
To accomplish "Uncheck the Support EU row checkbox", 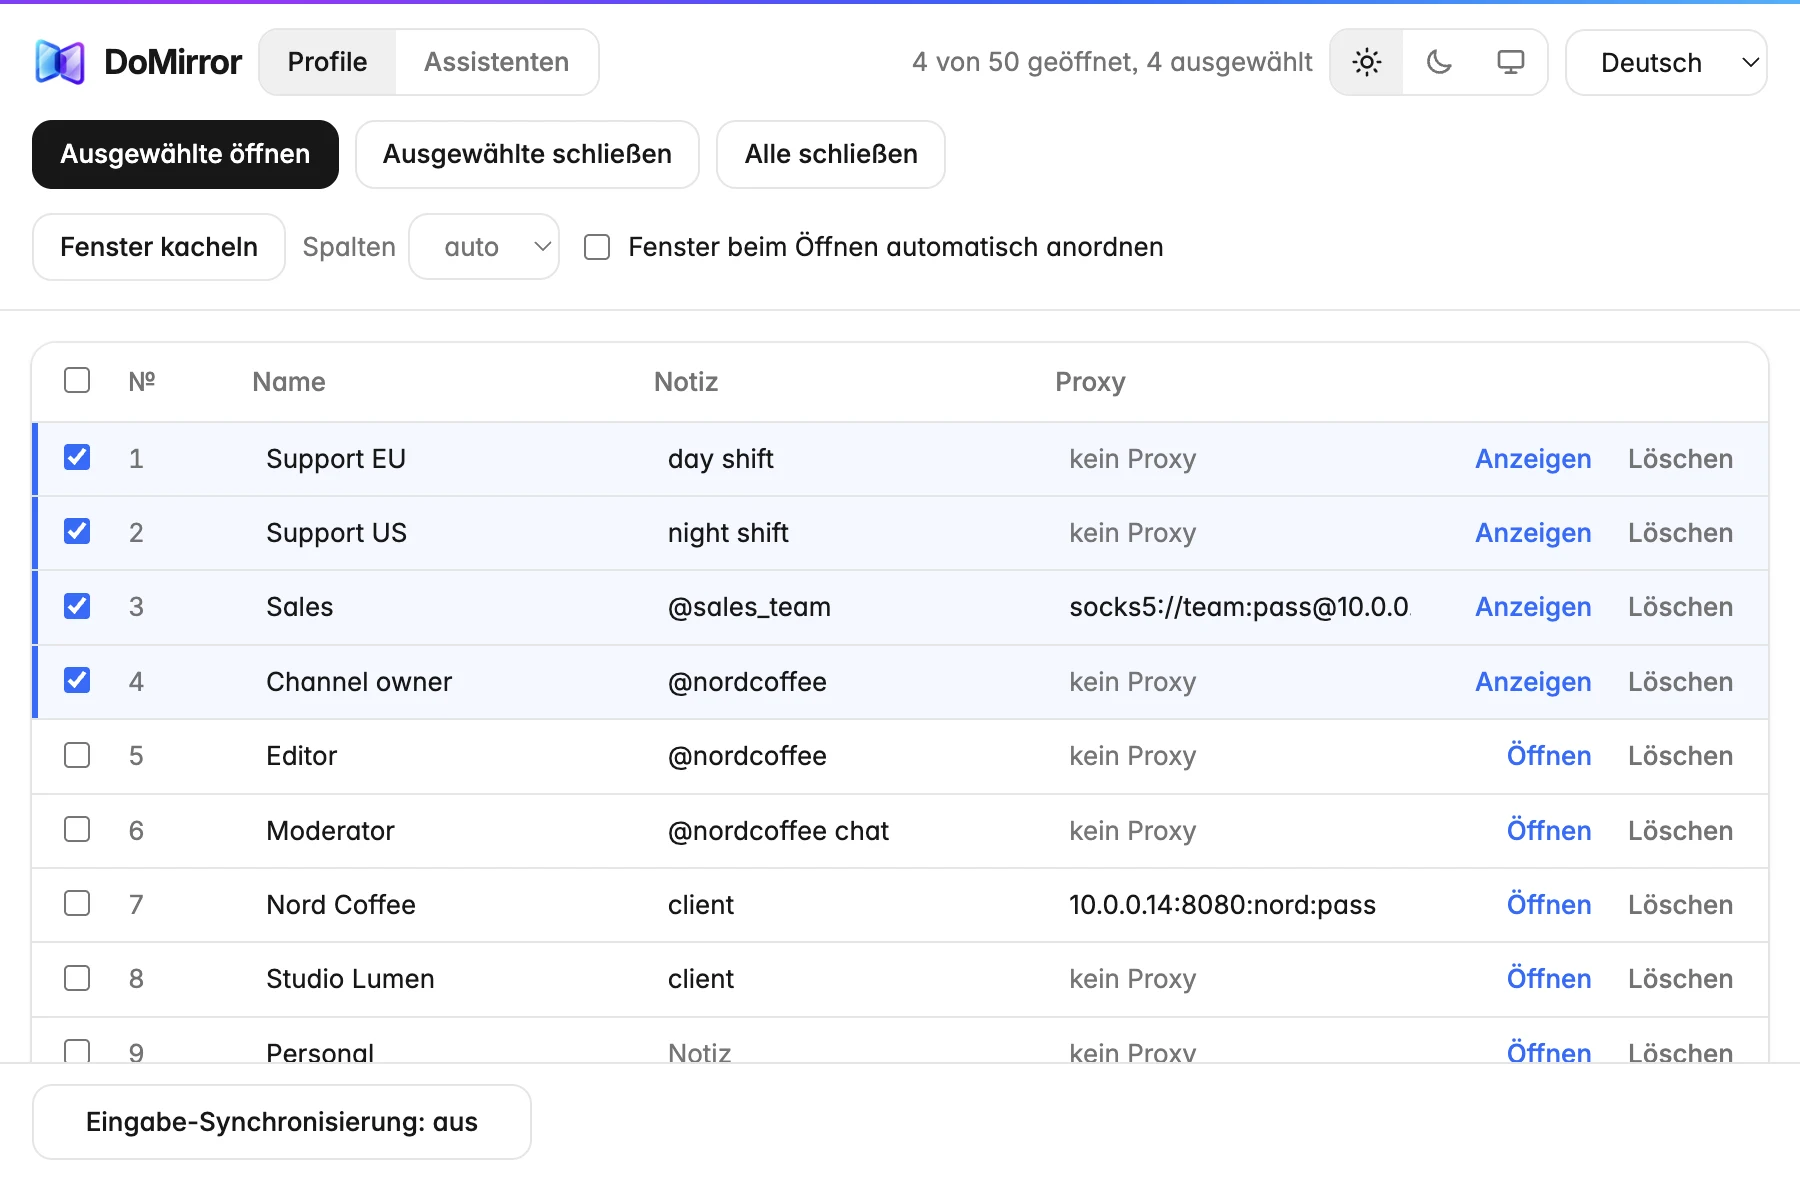I will [77, 457].
